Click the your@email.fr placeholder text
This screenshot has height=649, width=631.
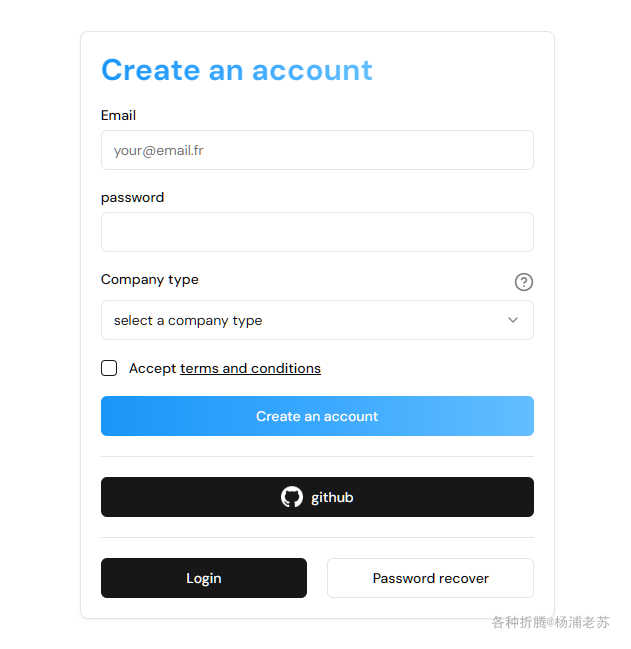pyautogui.click(x=158, y=151)
